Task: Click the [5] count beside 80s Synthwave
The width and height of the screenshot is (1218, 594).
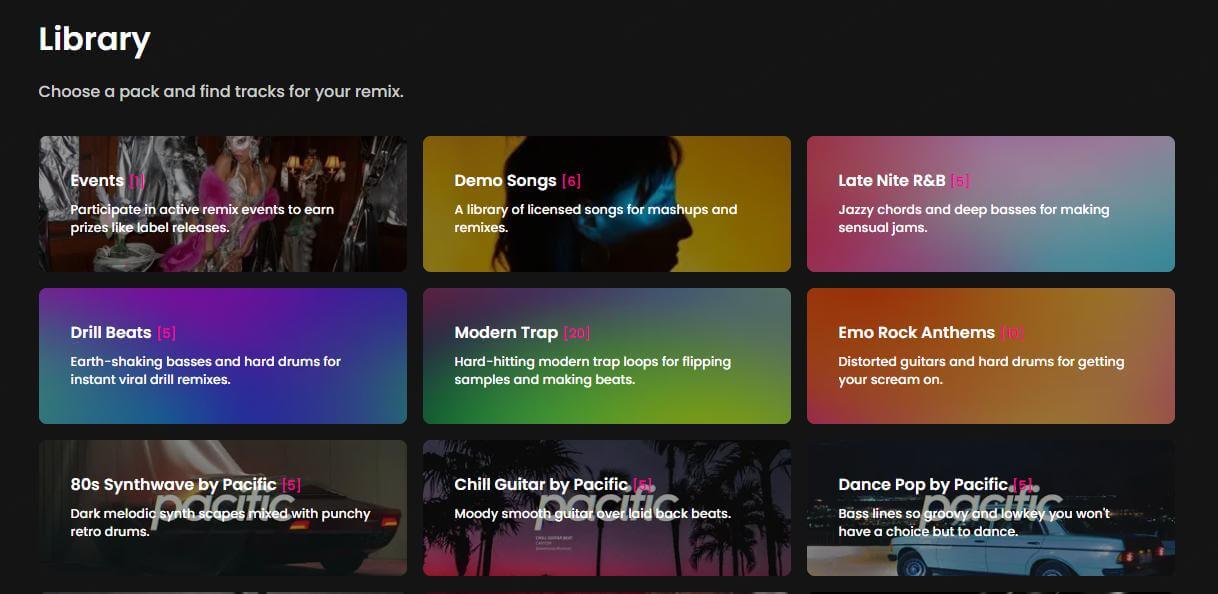Action: click(291, 485)
